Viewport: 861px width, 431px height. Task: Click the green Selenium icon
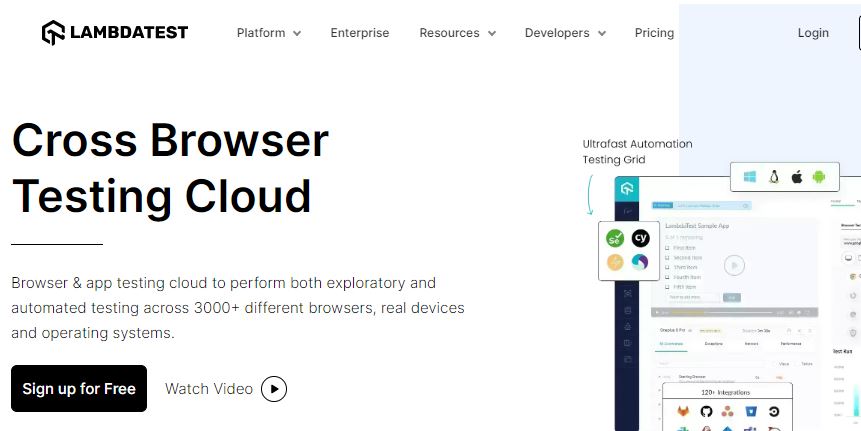click(615, 238)
